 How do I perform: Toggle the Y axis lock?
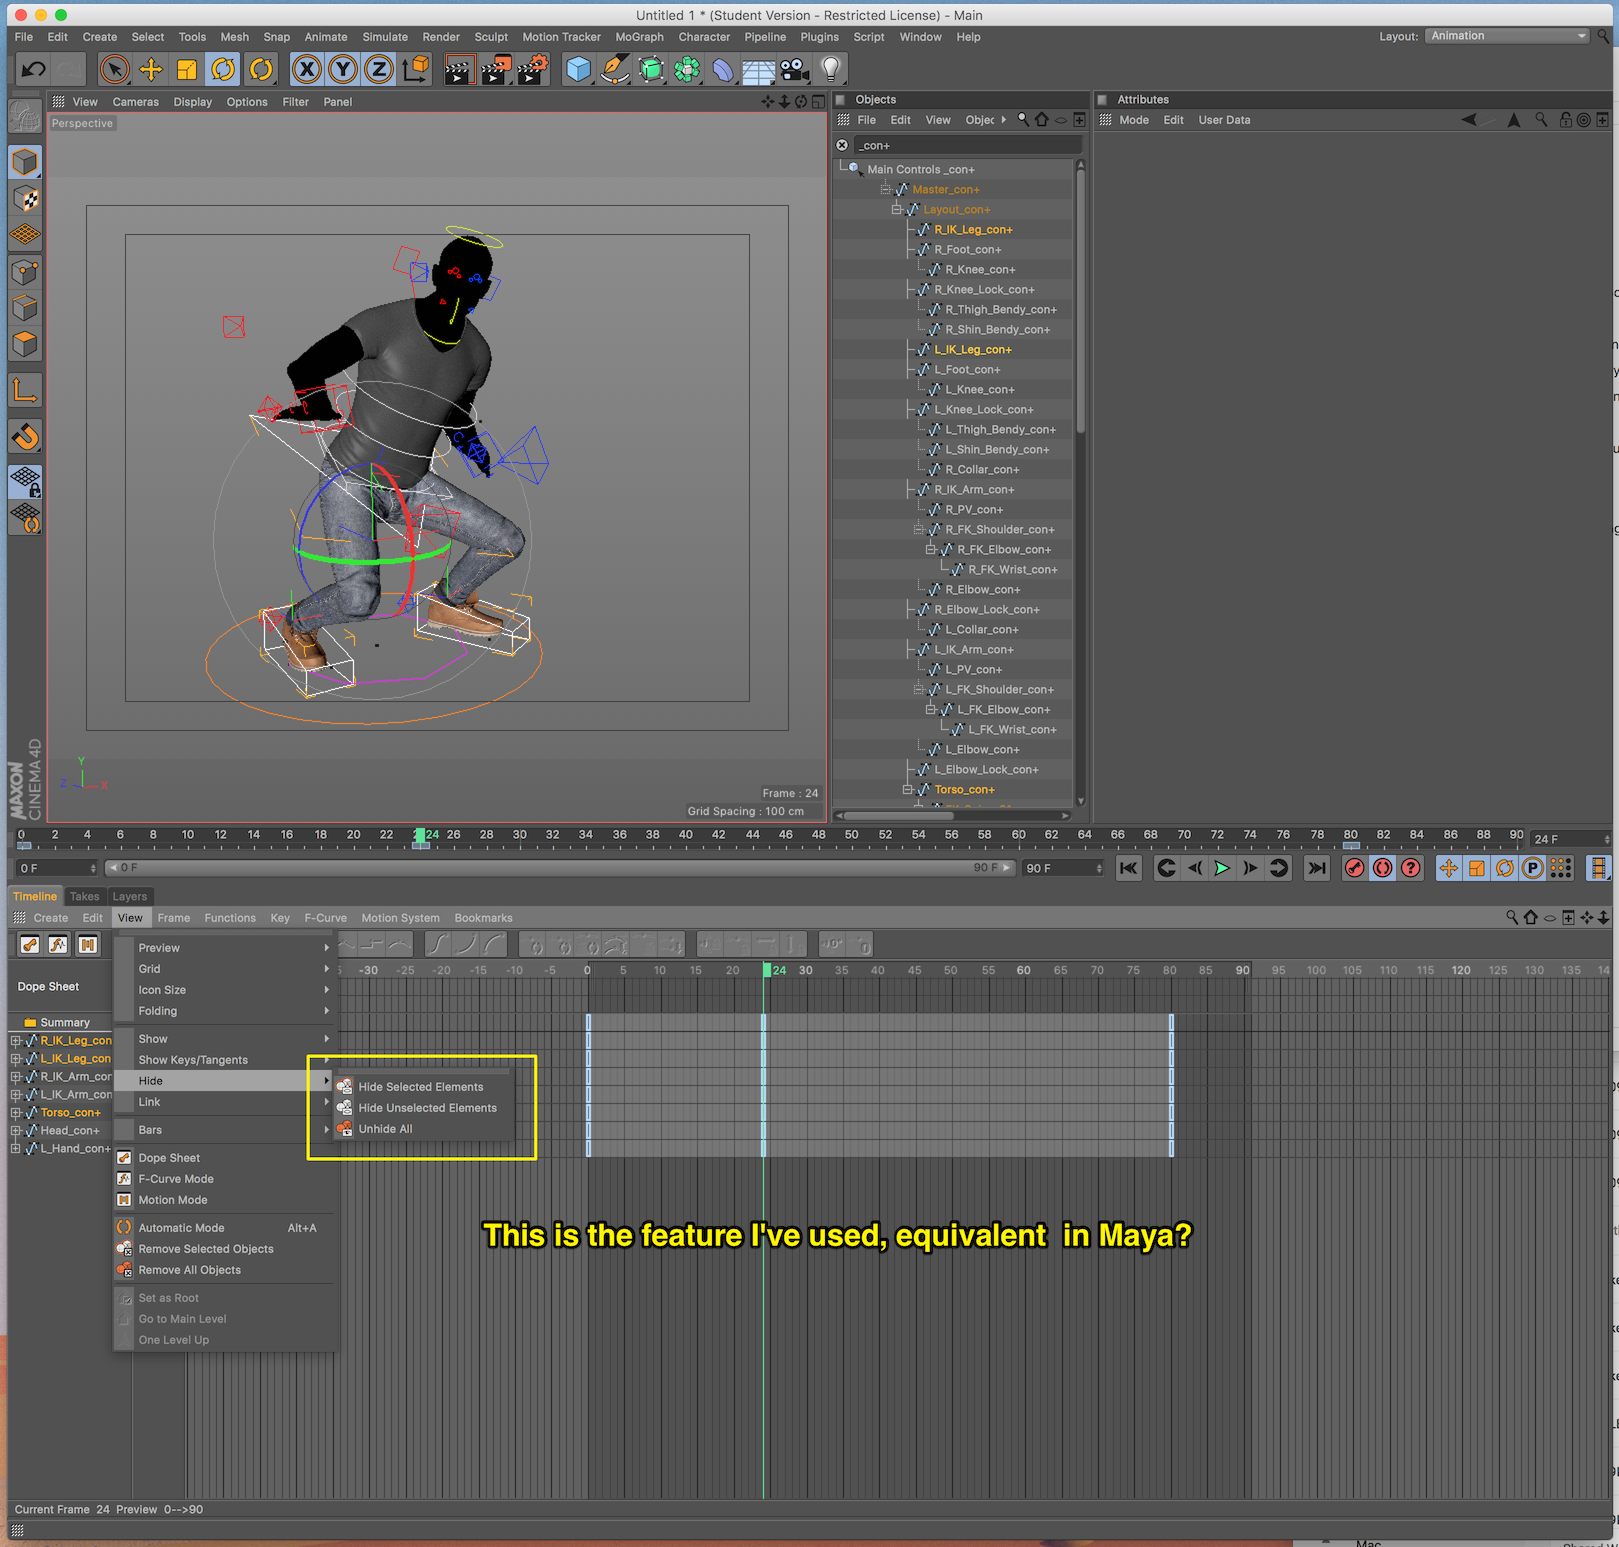click(x=343, y=69)
